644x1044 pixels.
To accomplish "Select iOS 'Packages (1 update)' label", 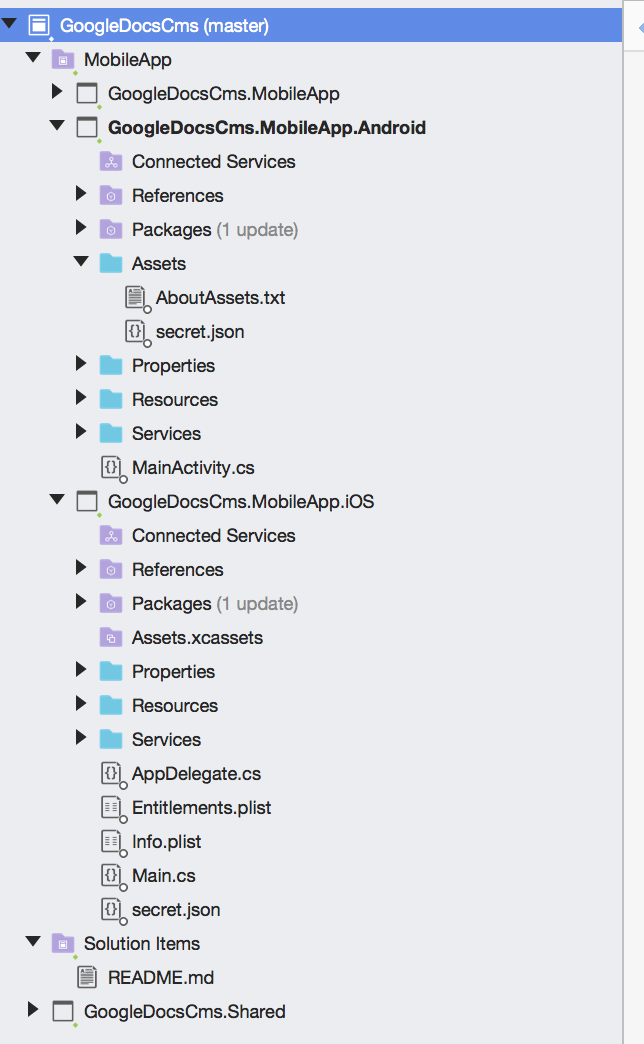I will 215,604.
